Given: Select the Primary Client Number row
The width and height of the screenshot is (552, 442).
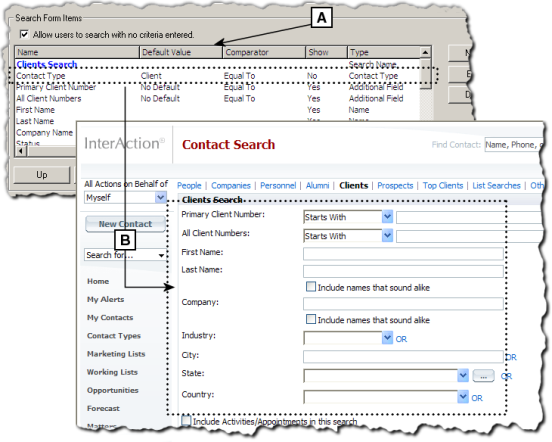Looking at the screenshot, I should 218,87.
